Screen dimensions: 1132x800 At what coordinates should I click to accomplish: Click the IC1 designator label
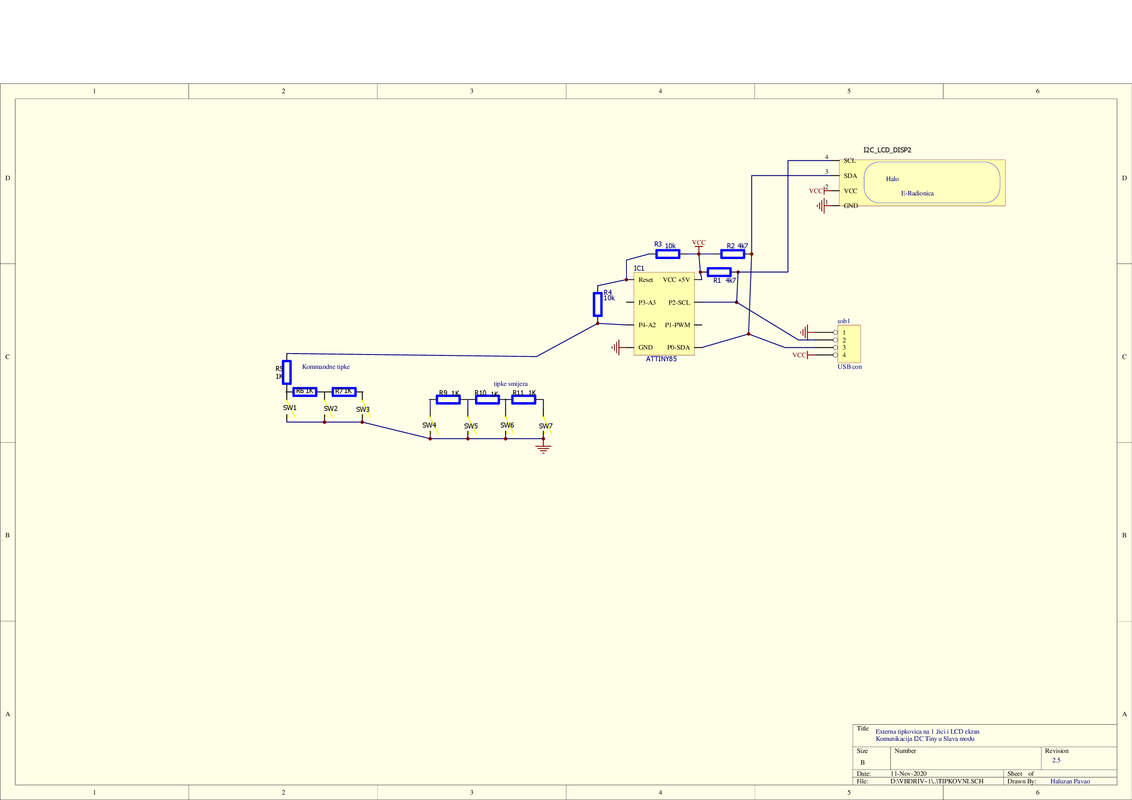639,269
